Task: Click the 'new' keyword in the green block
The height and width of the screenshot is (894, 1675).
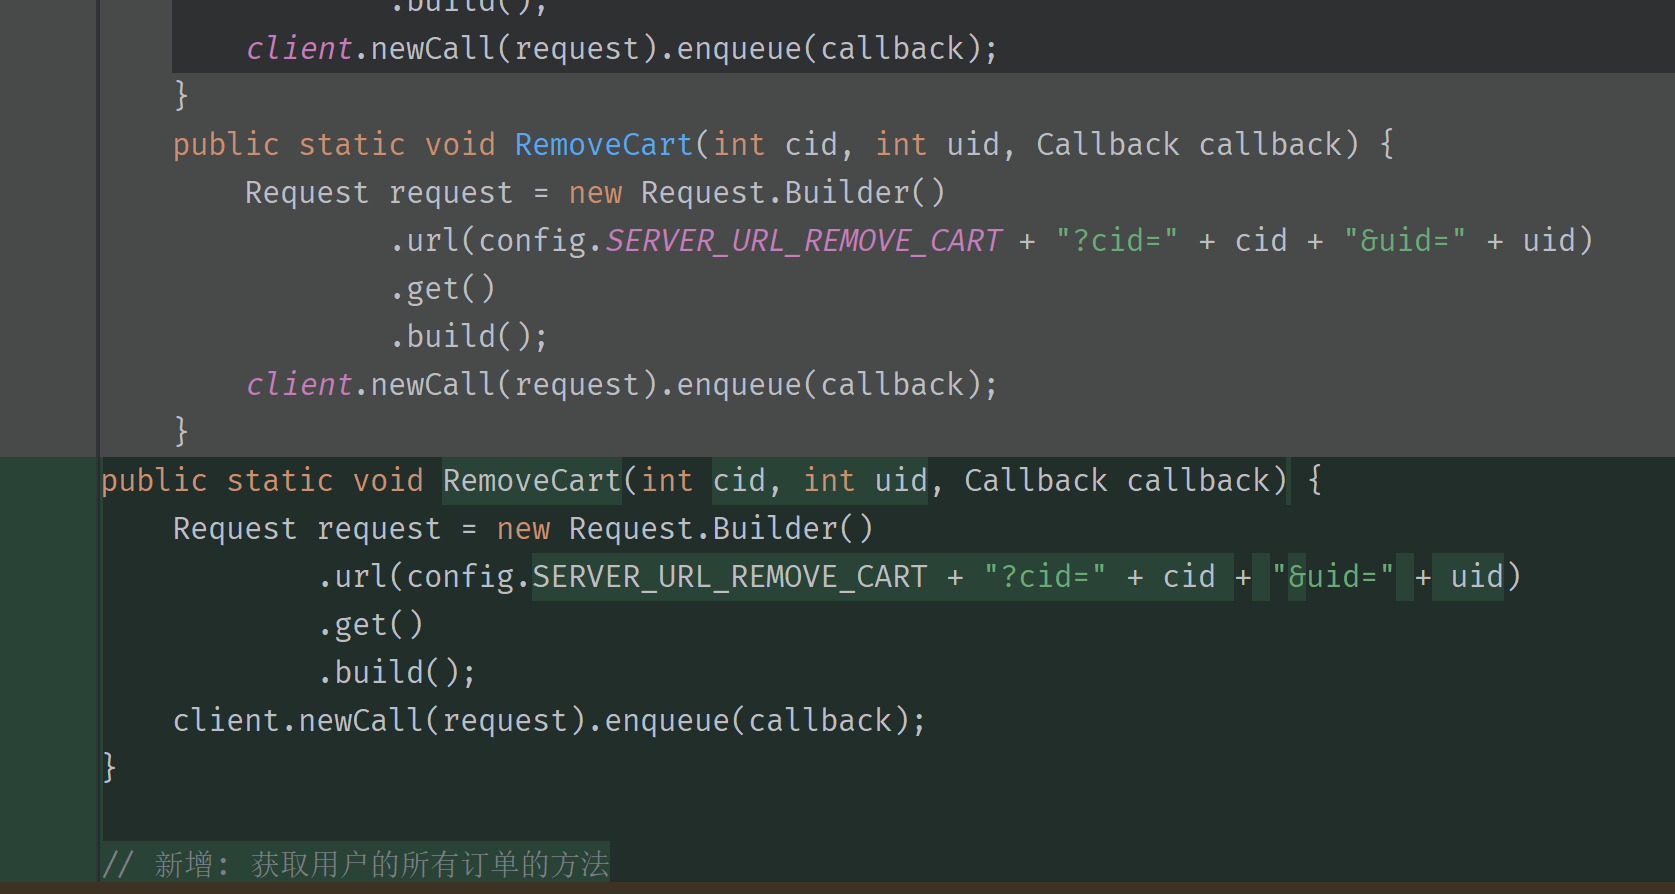Action: [x=524, y=529]
